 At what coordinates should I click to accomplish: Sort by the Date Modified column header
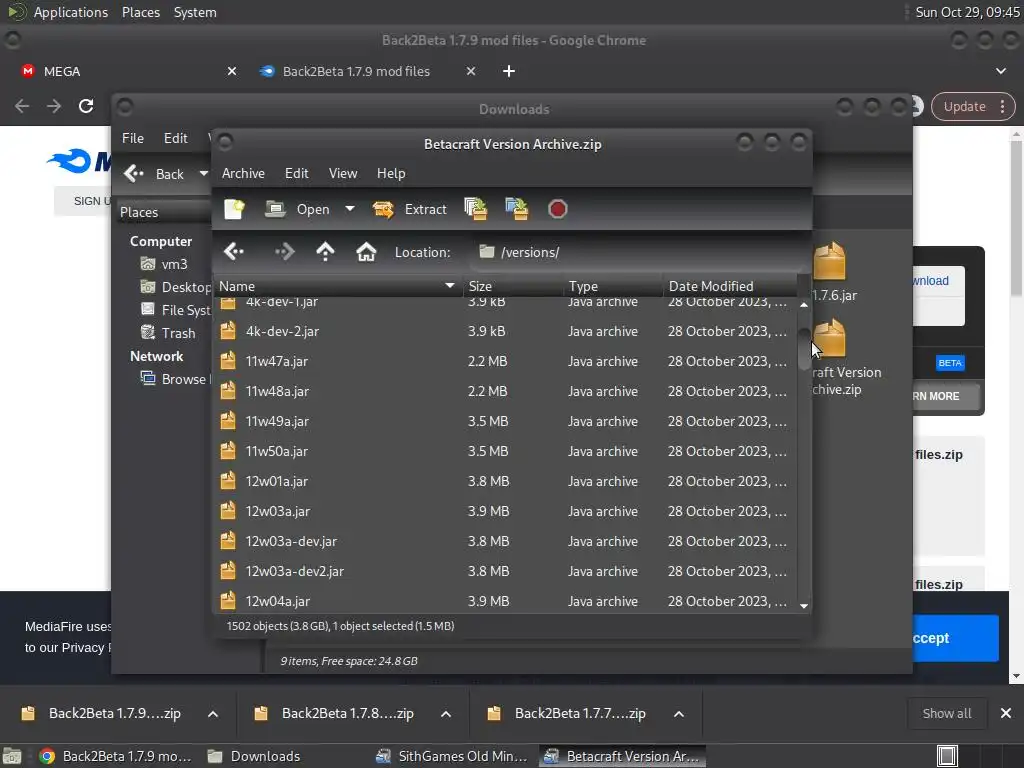pos(730,286)
